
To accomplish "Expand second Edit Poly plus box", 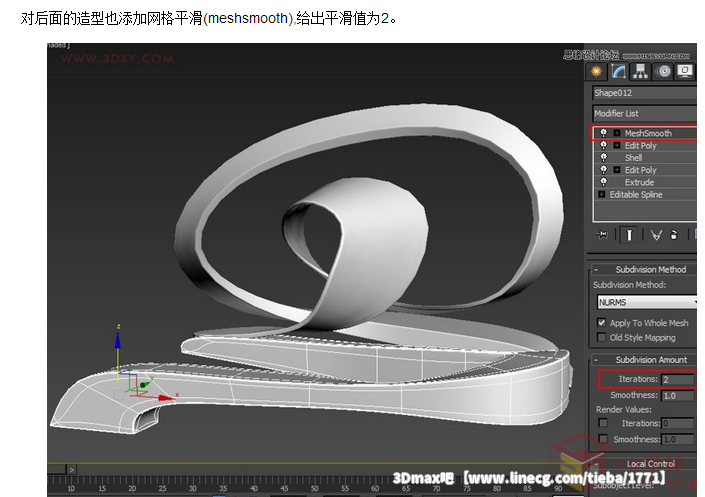I will 617,170.
